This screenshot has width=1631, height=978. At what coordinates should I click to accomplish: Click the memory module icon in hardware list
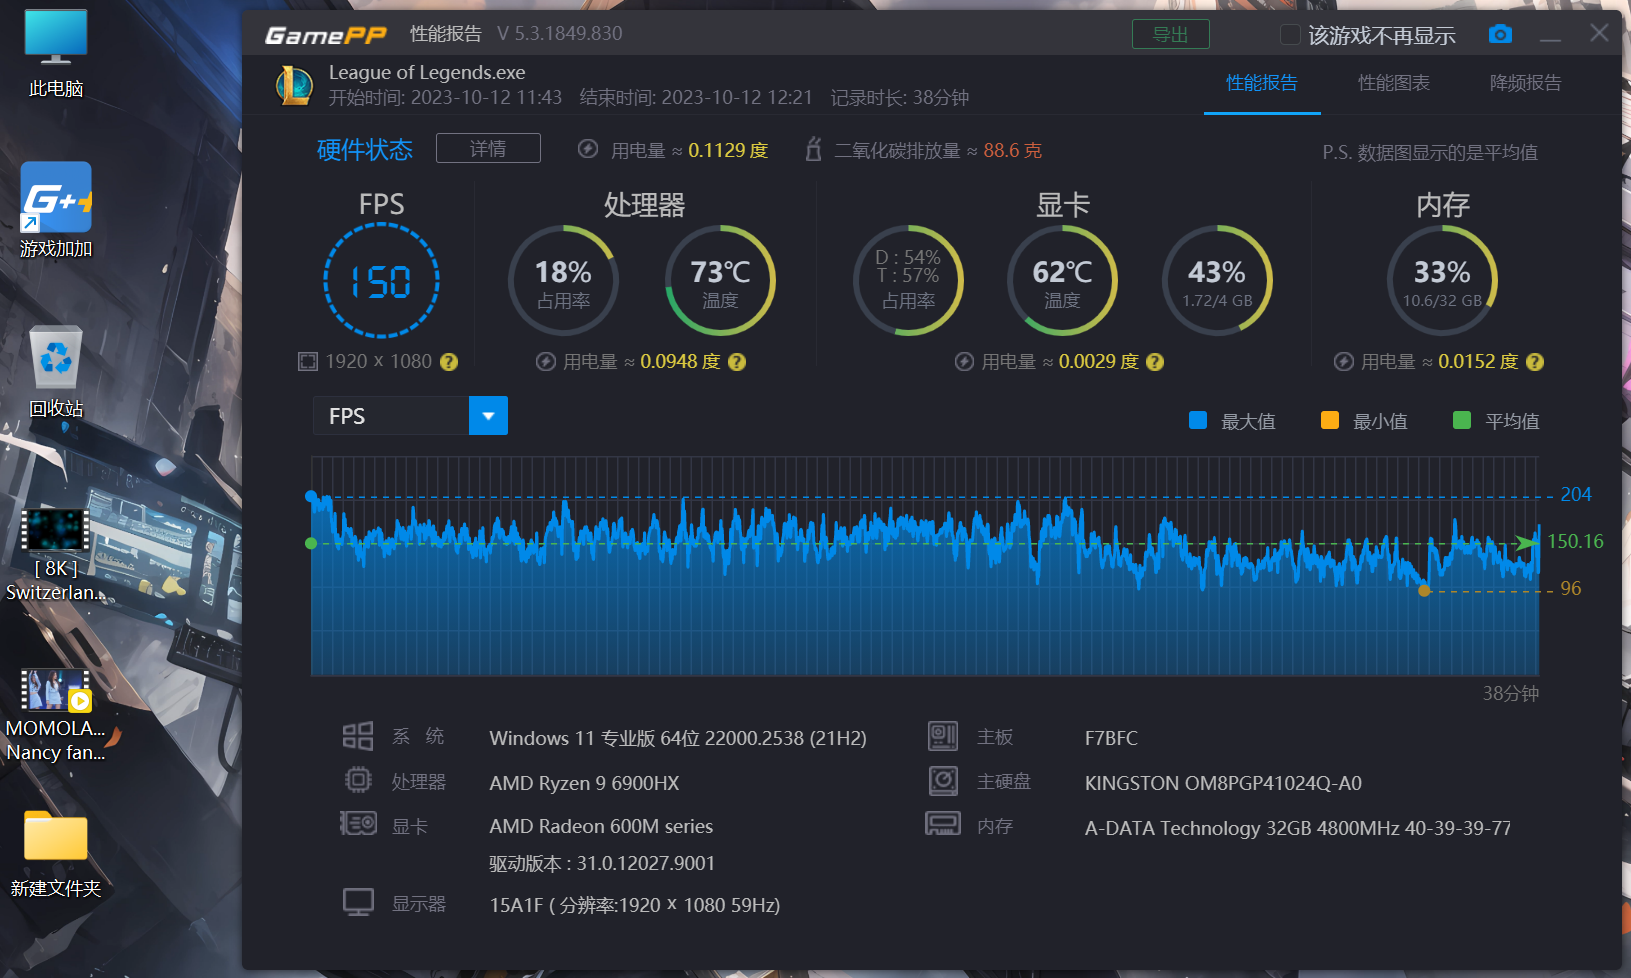(x=943, y=824)
